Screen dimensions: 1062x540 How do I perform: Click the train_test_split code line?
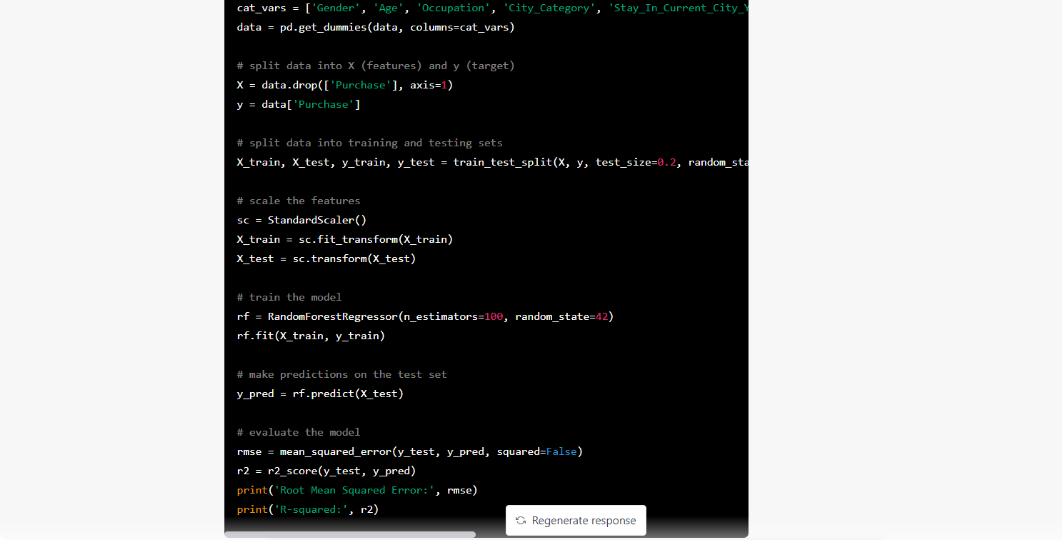[492, 163]
